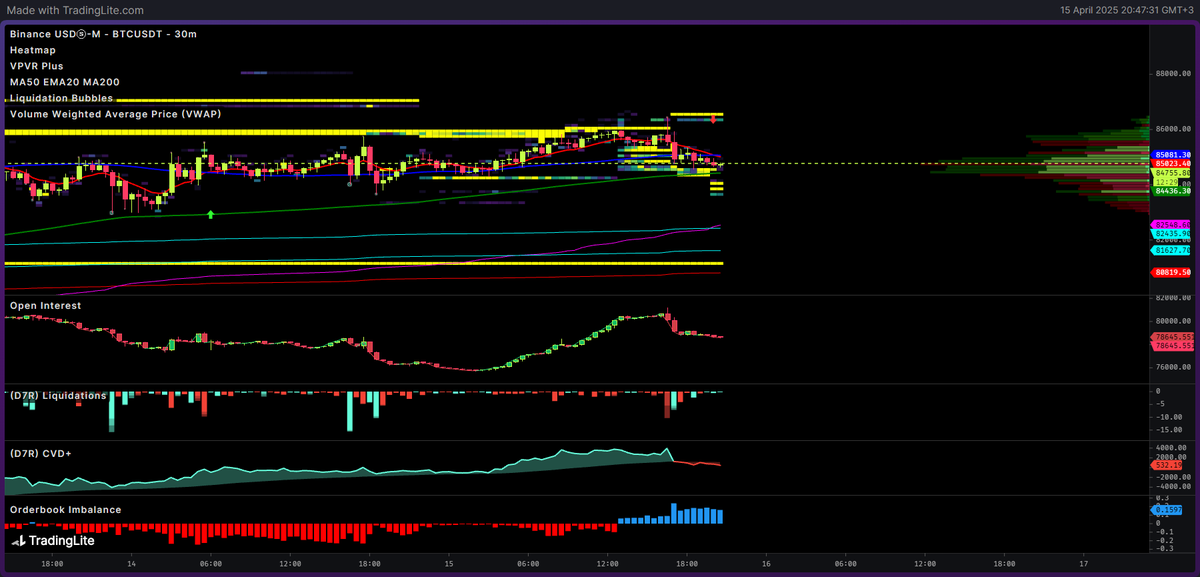Click the red 85023.40 price tag
Viewport: 1200px width, 577px height.
[x=1172, y=163]
